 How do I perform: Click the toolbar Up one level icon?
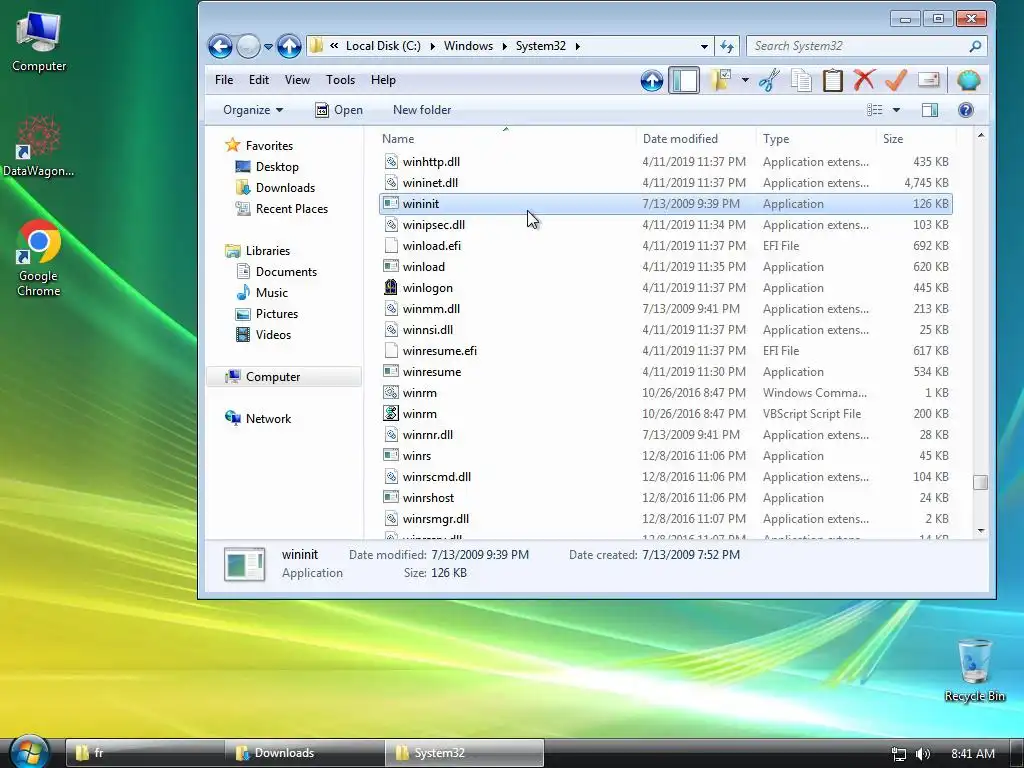(x=652, y=80)
